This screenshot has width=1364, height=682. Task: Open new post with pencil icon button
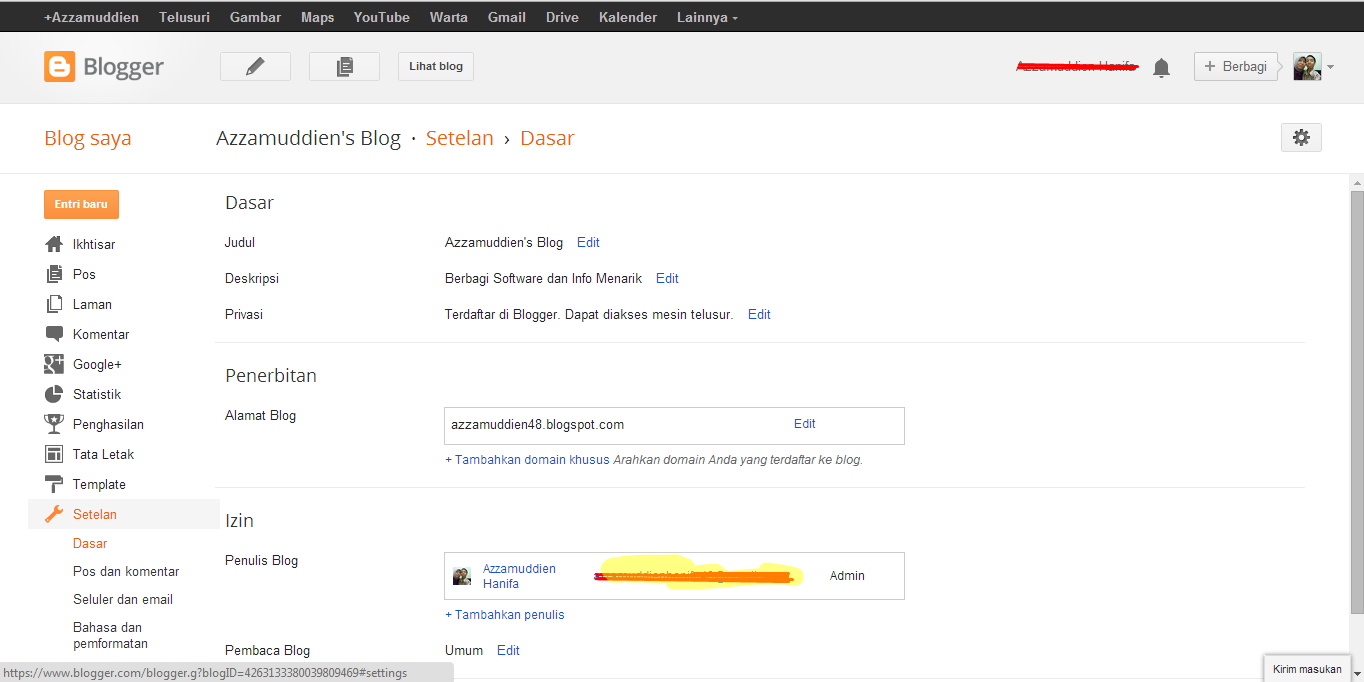pos(255,66)
